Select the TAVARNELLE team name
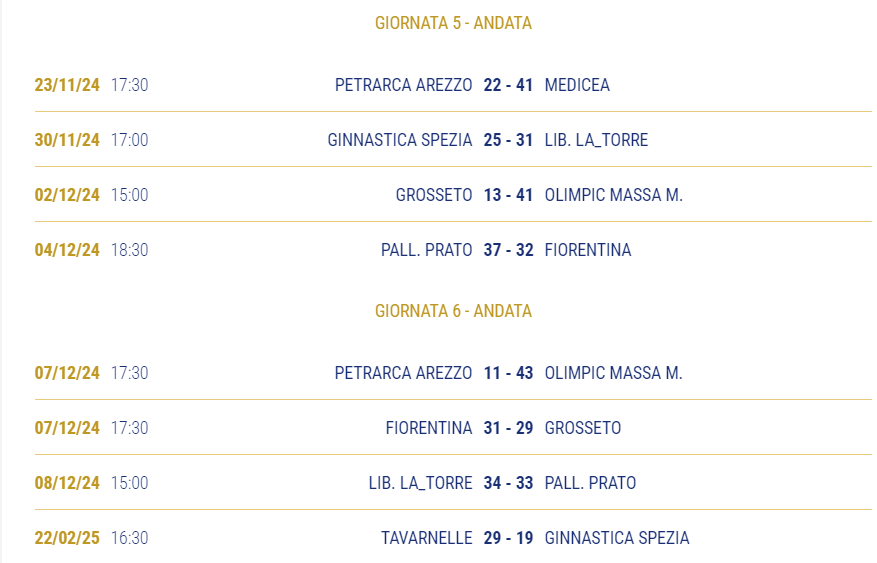Image resolution: width=877 pixels, height=563 pixels. tap(427, 538)
